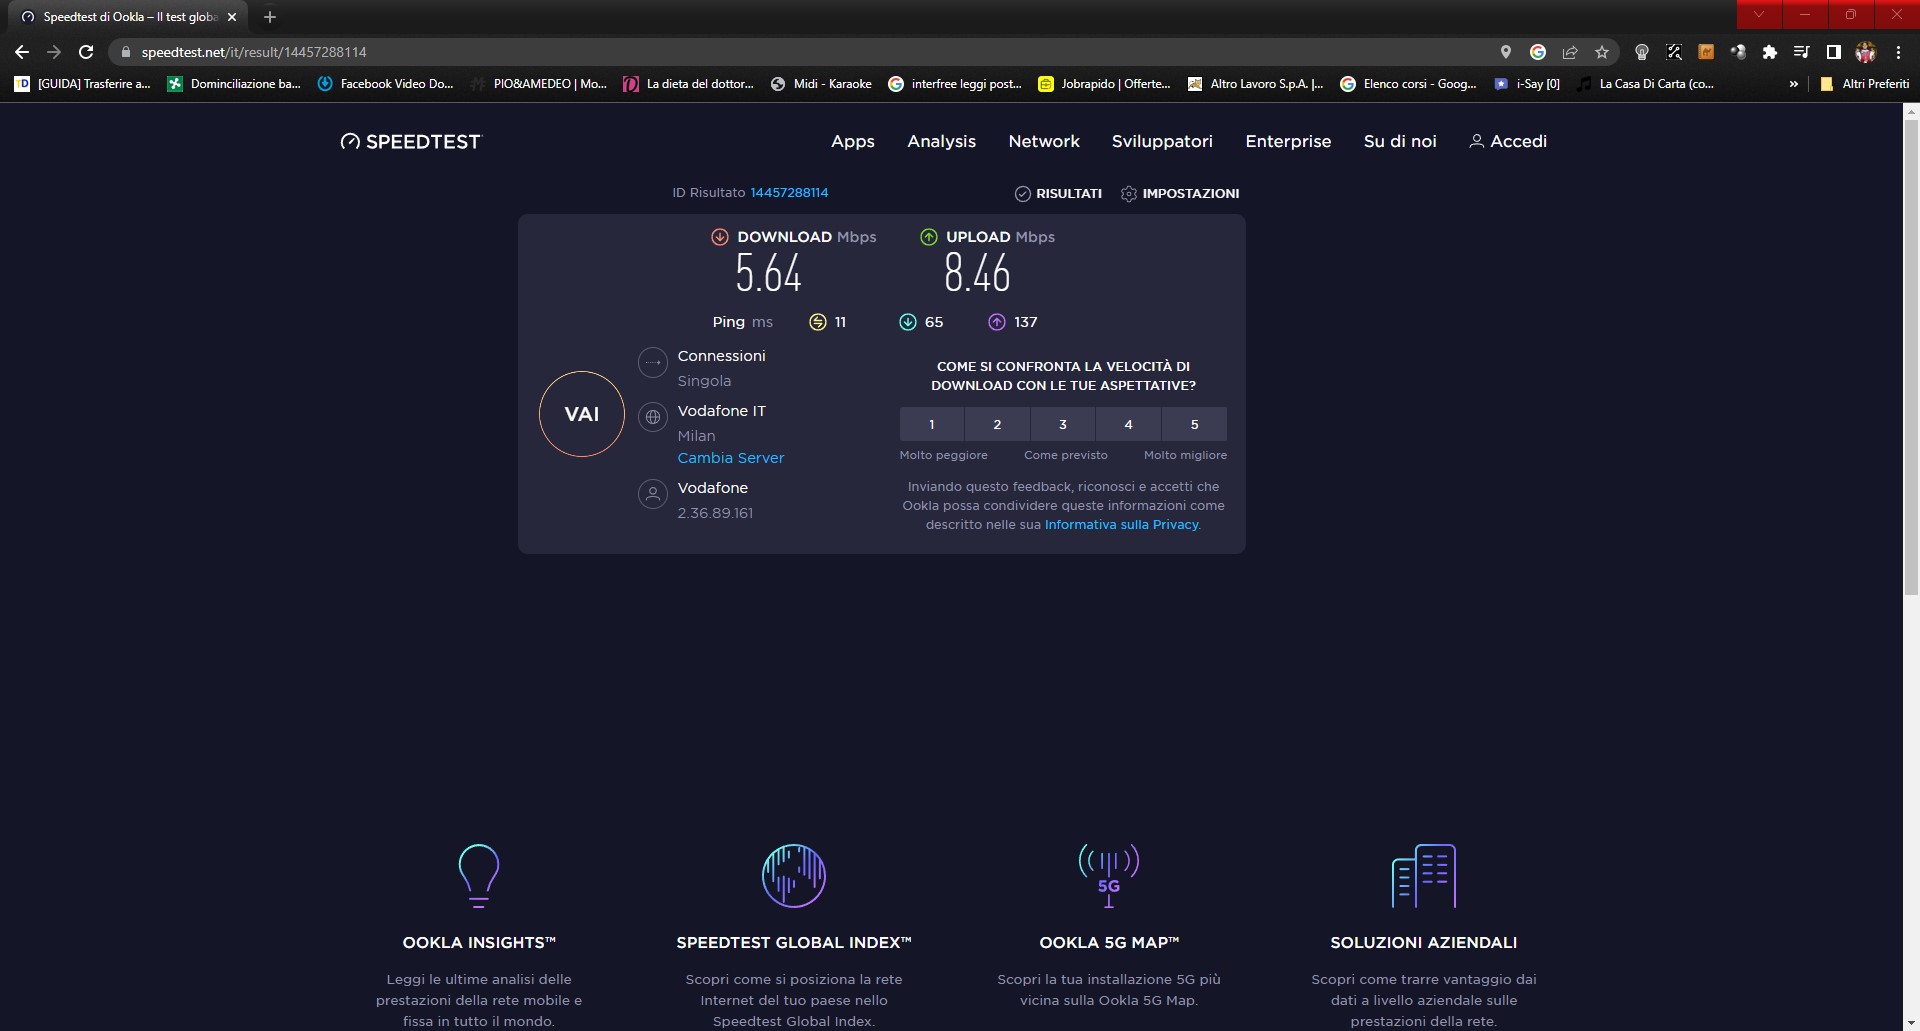Click Cambia Server link

point(731,458)
